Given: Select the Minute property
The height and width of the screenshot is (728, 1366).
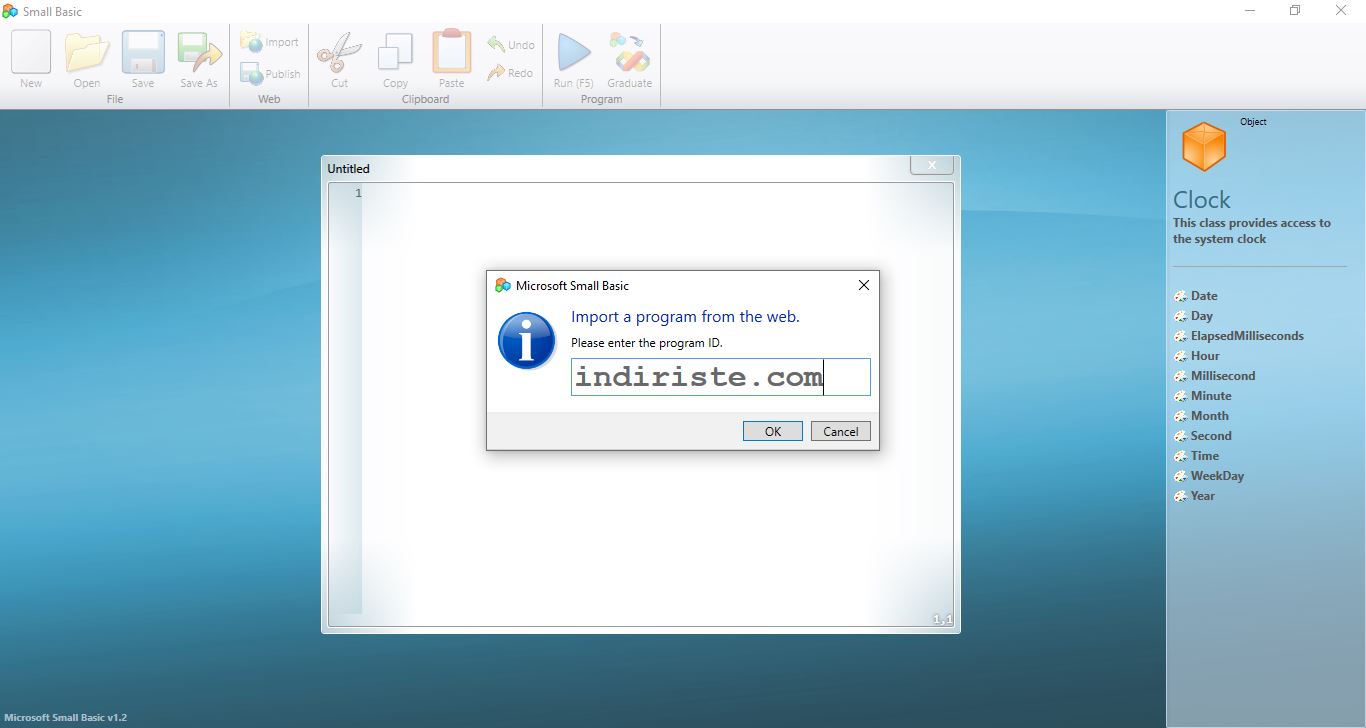Looking at the screenshot, I should click(x=1211, y=396).
